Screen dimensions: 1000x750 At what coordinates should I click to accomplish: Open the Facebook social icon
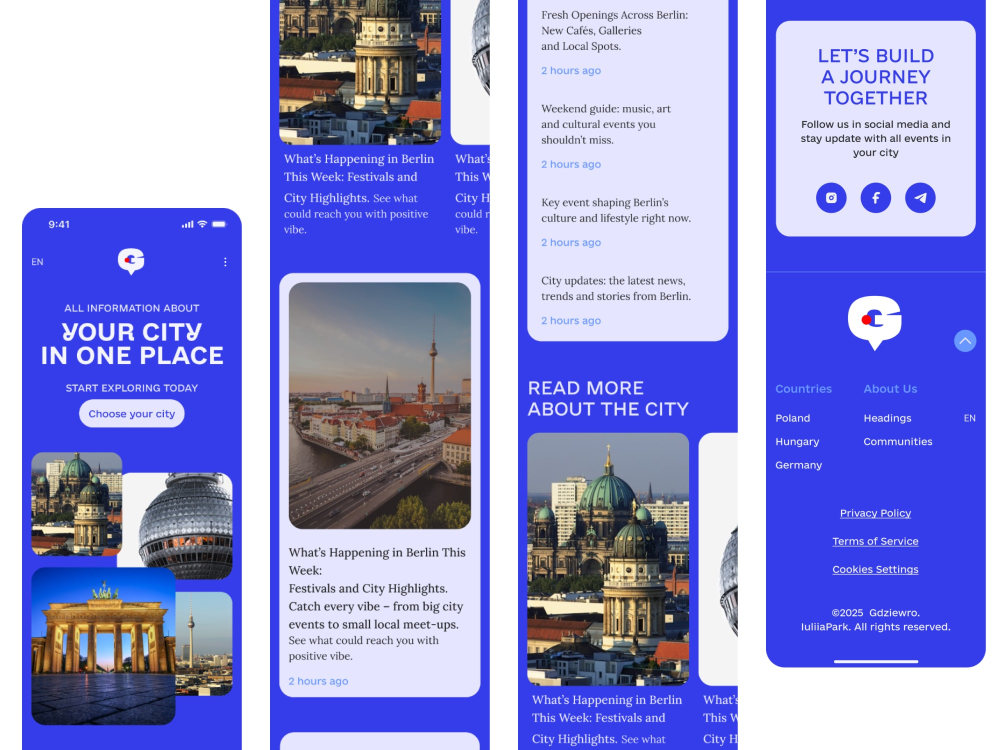[x=876, y=198]
